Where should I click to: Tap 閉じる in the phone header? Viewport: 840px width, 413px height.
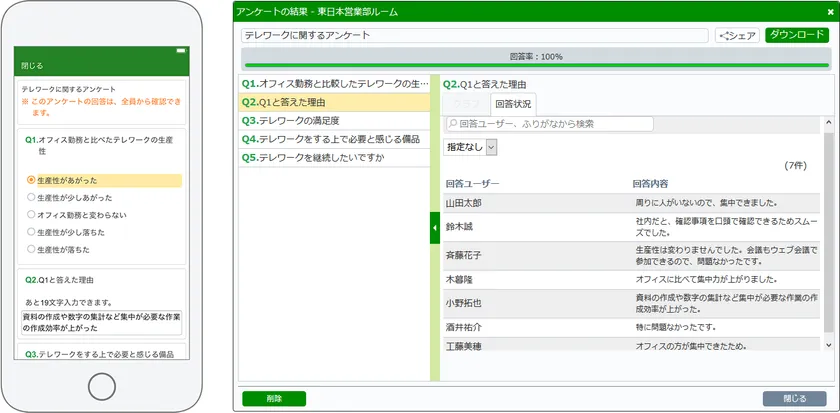coord(32,66)
